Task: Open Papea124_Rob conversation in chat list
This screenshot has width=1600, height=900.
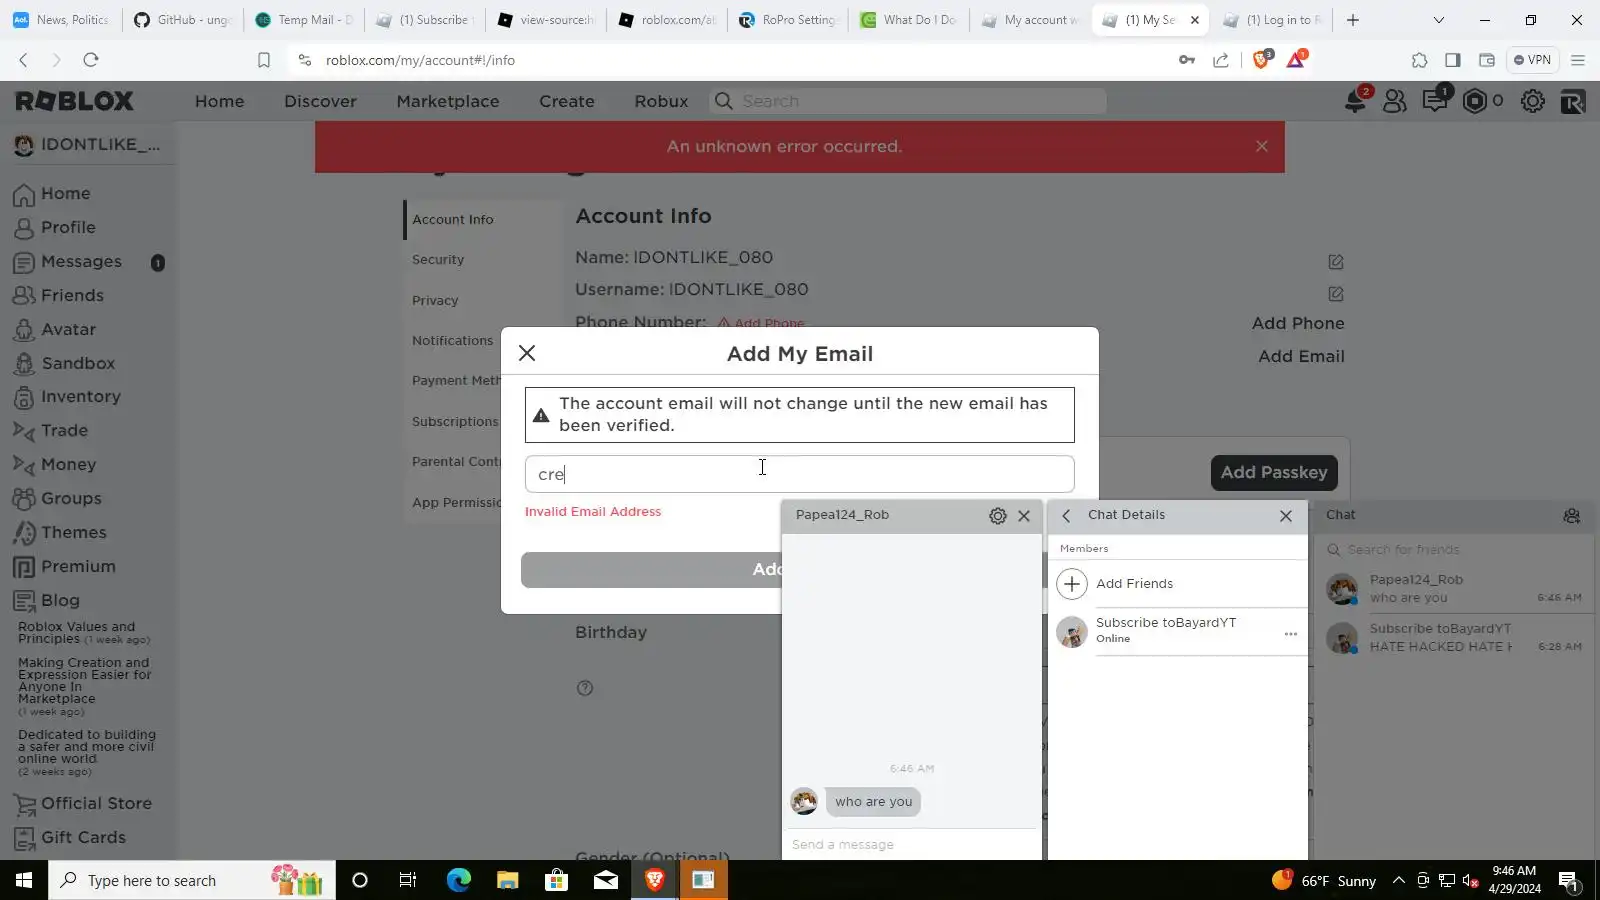Action: click(x=1455, y=589)
